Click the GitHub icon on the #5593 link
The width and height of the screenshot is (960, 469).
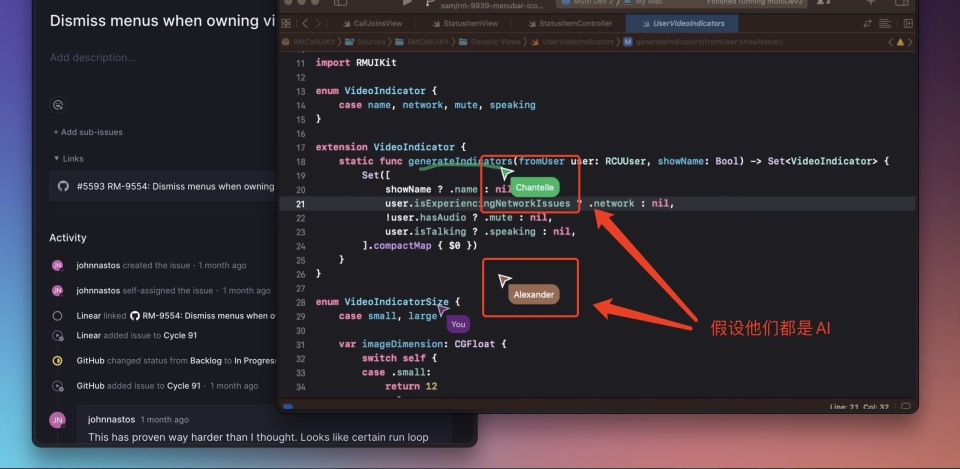tap(64, 186)
